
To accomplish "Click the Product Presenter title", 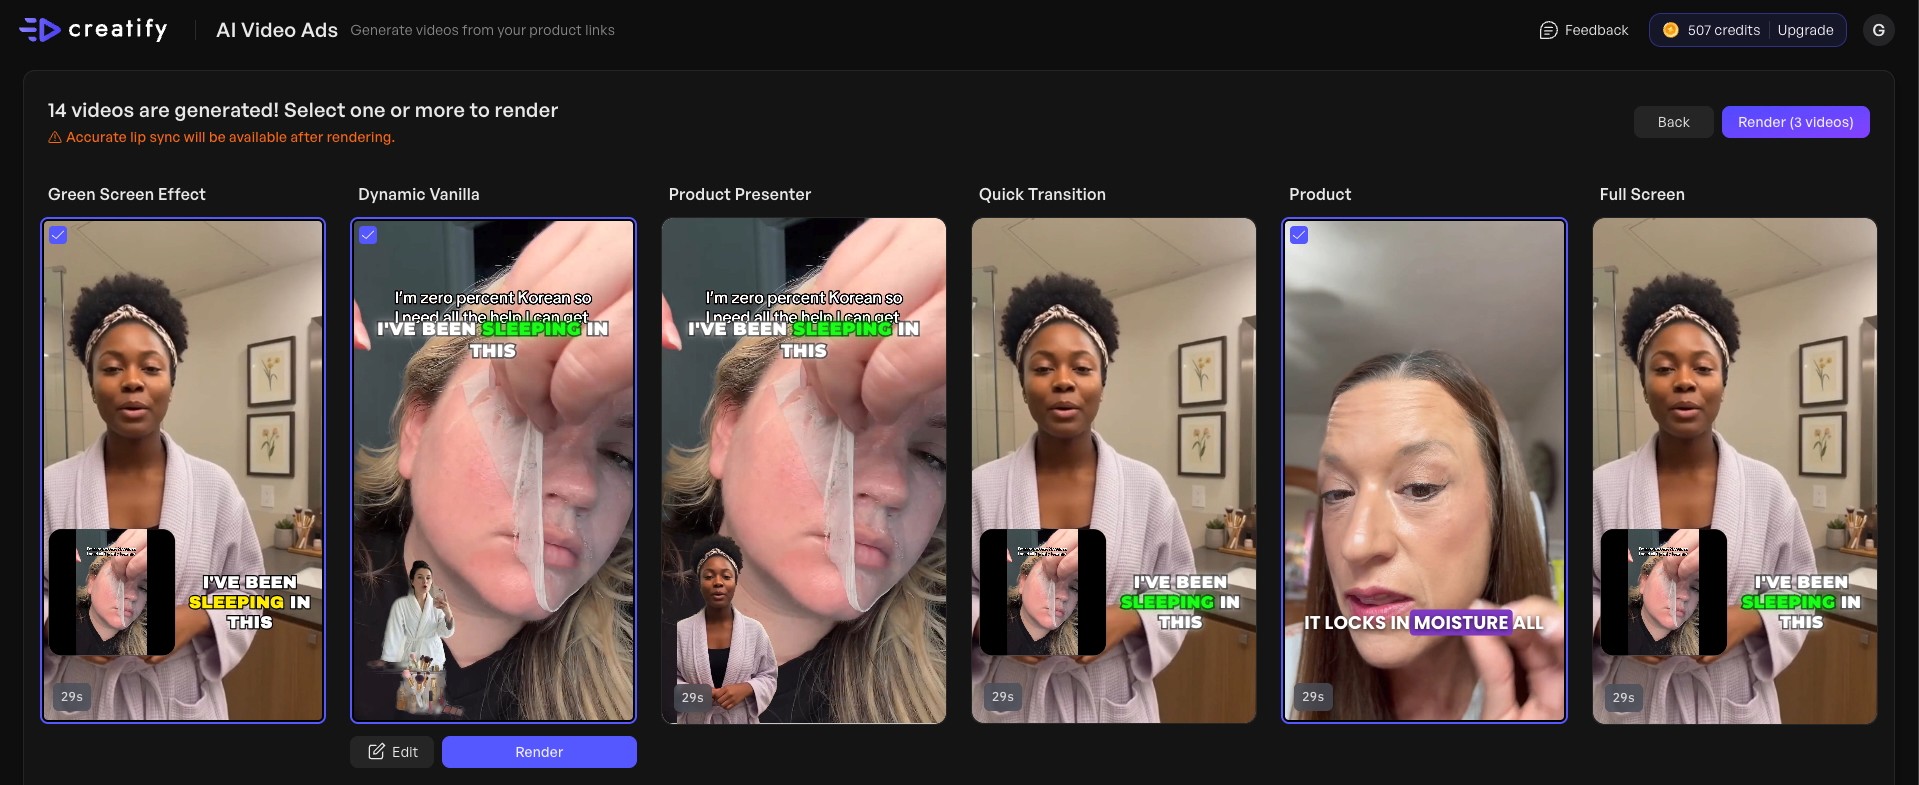I will click(740, 194).
